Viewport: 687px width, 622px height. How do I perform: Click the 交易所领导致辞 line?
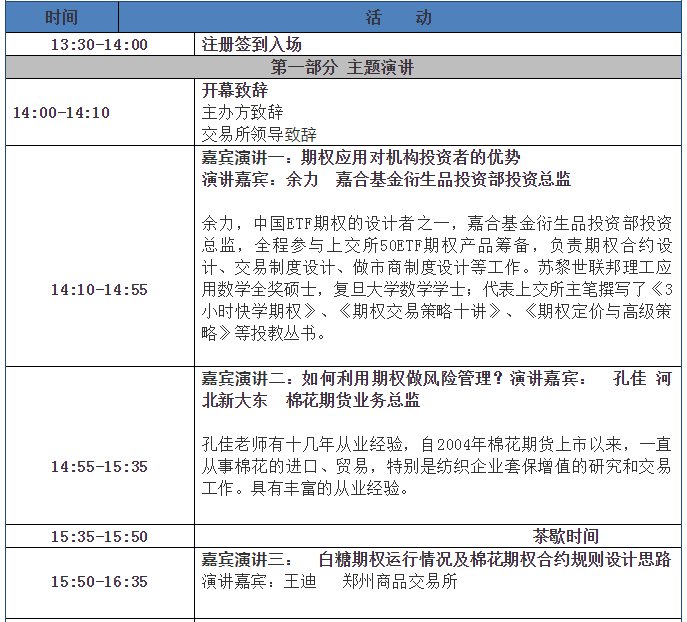(x=259, y=134)
